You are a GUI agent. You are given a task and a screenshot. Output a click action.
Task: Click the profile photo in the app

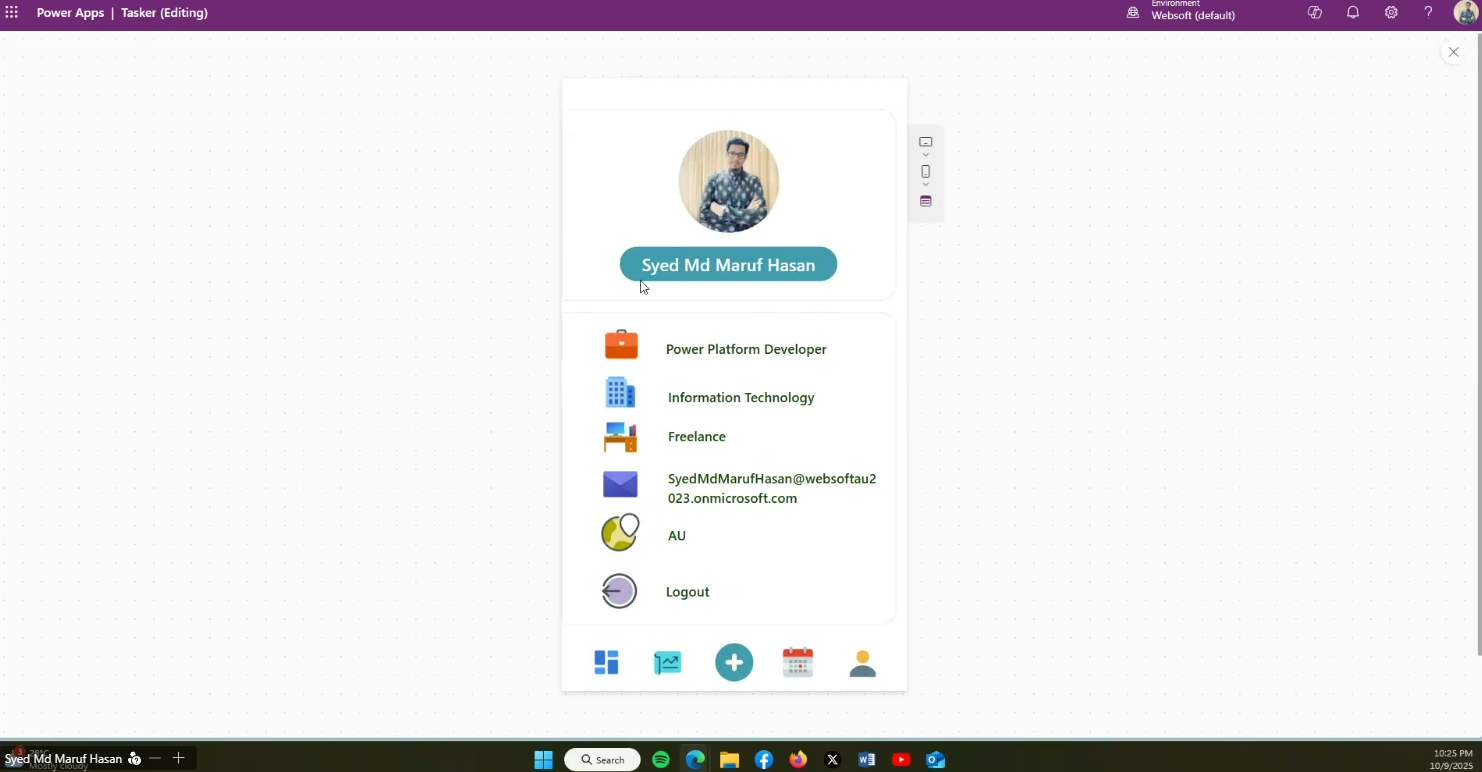tap(728, 181)
